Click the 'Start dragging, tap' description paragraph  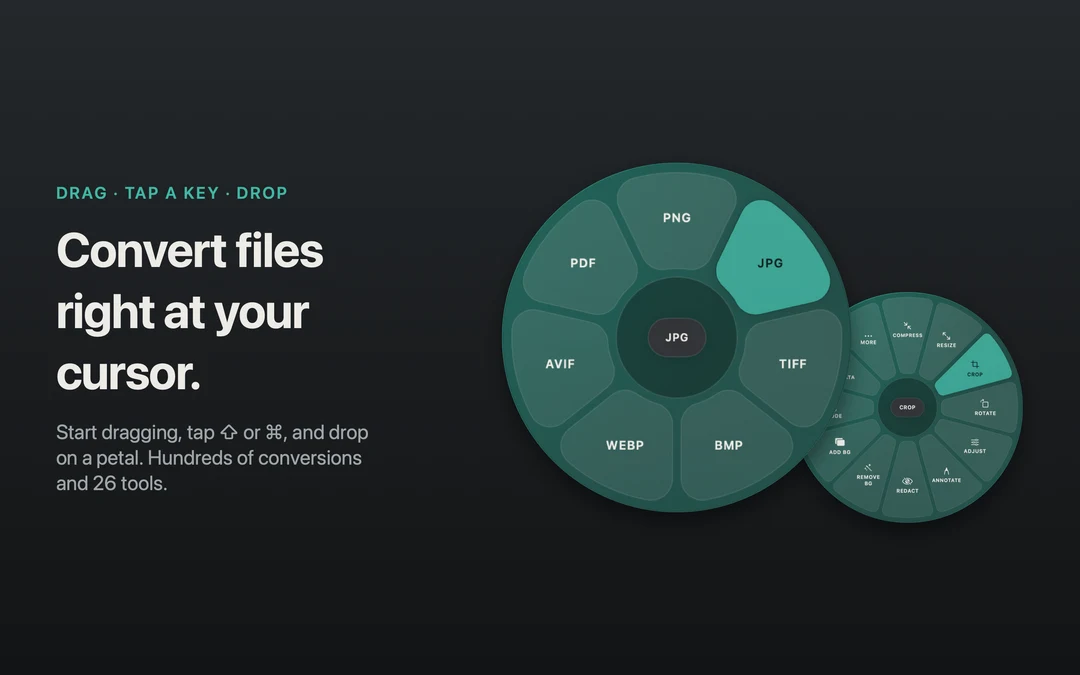[x=212, y=458]
